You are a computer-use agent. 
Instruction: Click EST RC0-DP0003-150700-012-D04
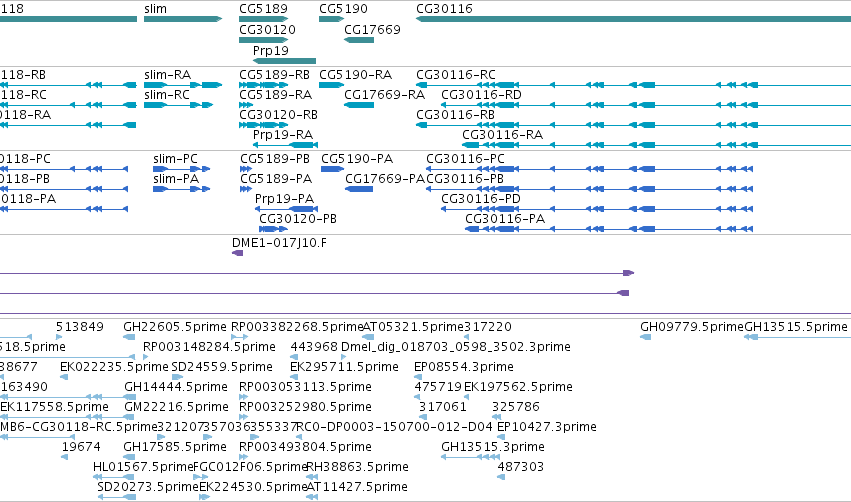(x=395, y=428)
